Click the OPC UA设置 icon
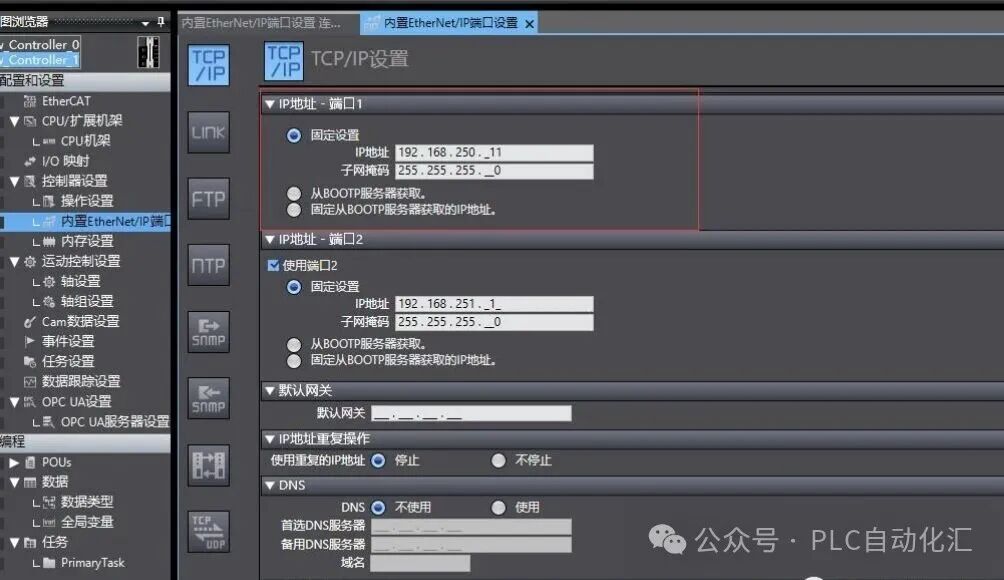1004x580 pixels. click(x=30, y=402)
